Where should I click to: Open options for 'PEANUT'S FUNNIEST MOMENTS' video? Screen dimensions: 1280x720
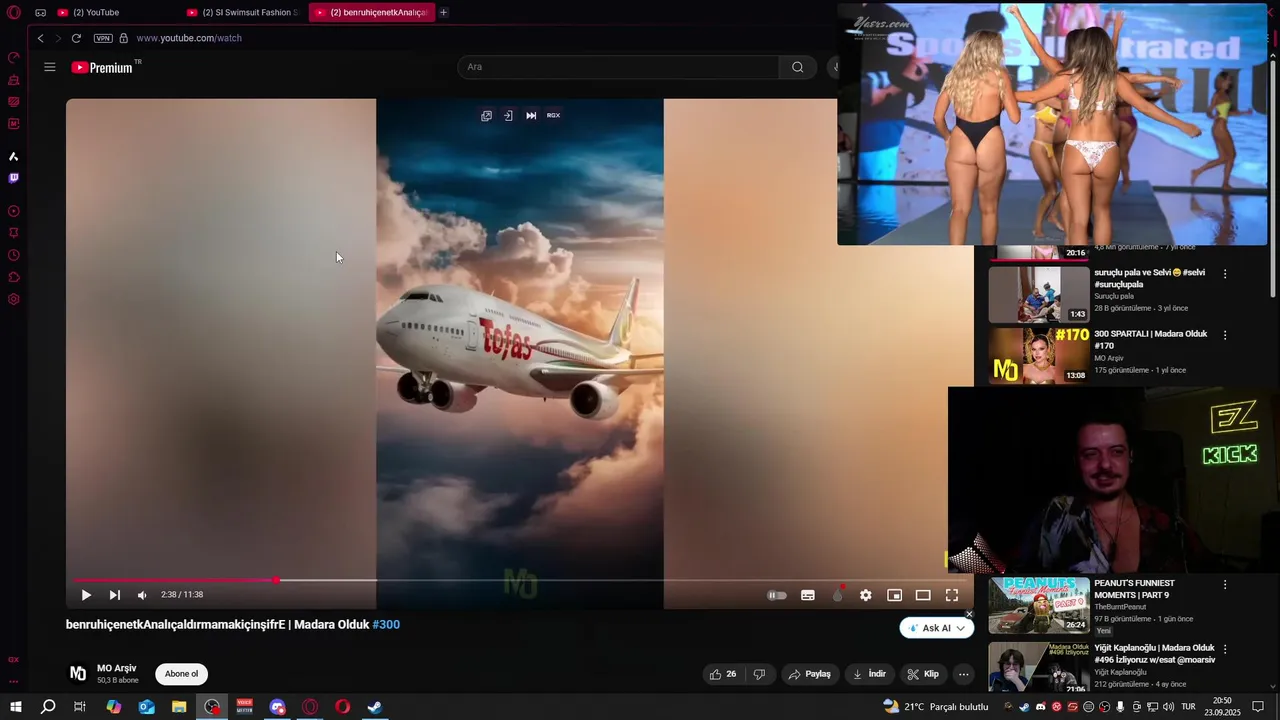(x=1225, y=584)
